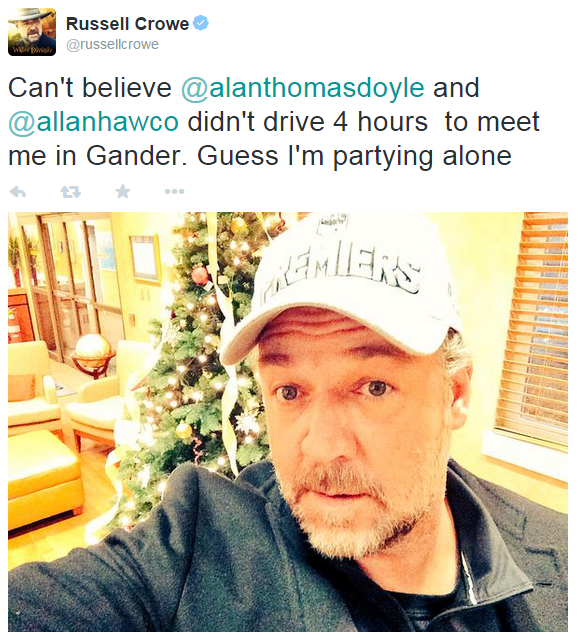This screenshot has height=640, width=578.
Task: Favorite the tweet with the star icon
Action: click(122, 191)
